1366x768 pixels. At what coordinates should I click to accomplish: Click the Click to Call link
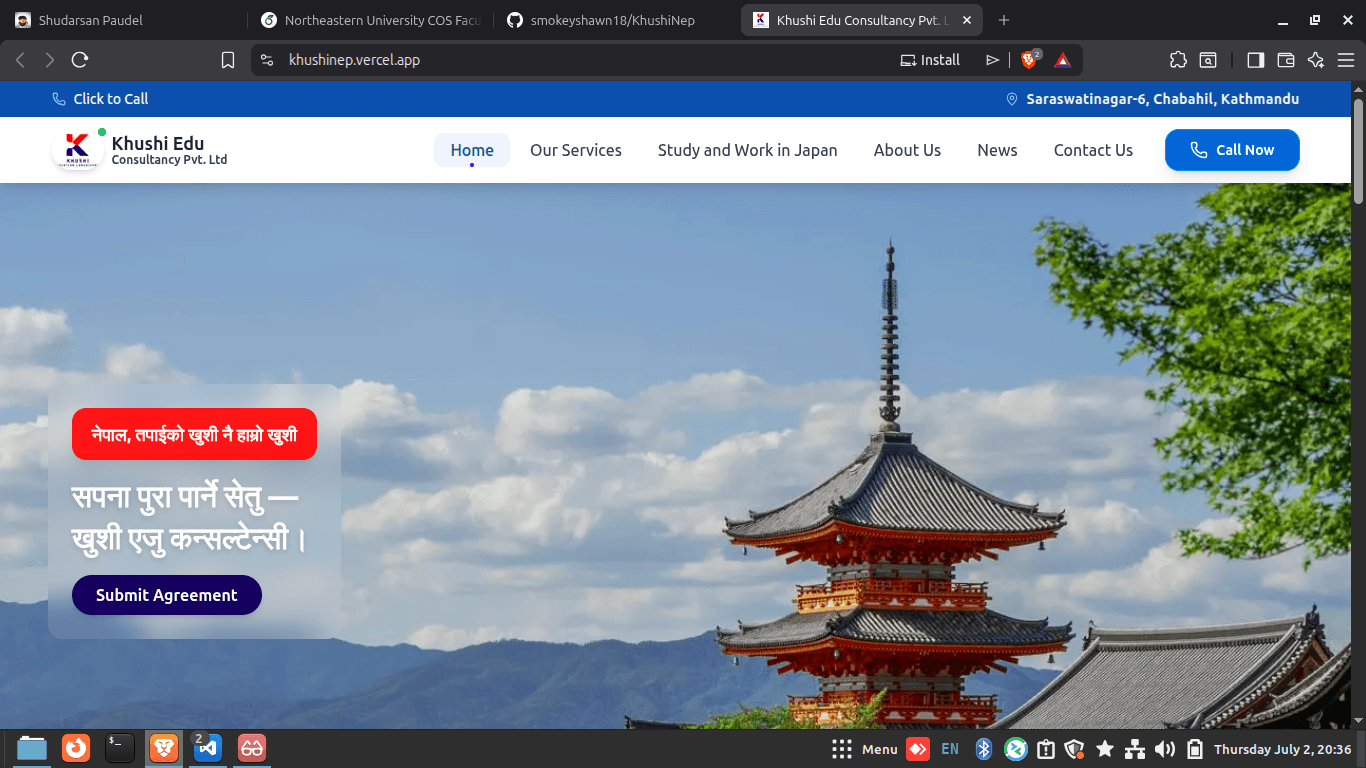point(100,99)
